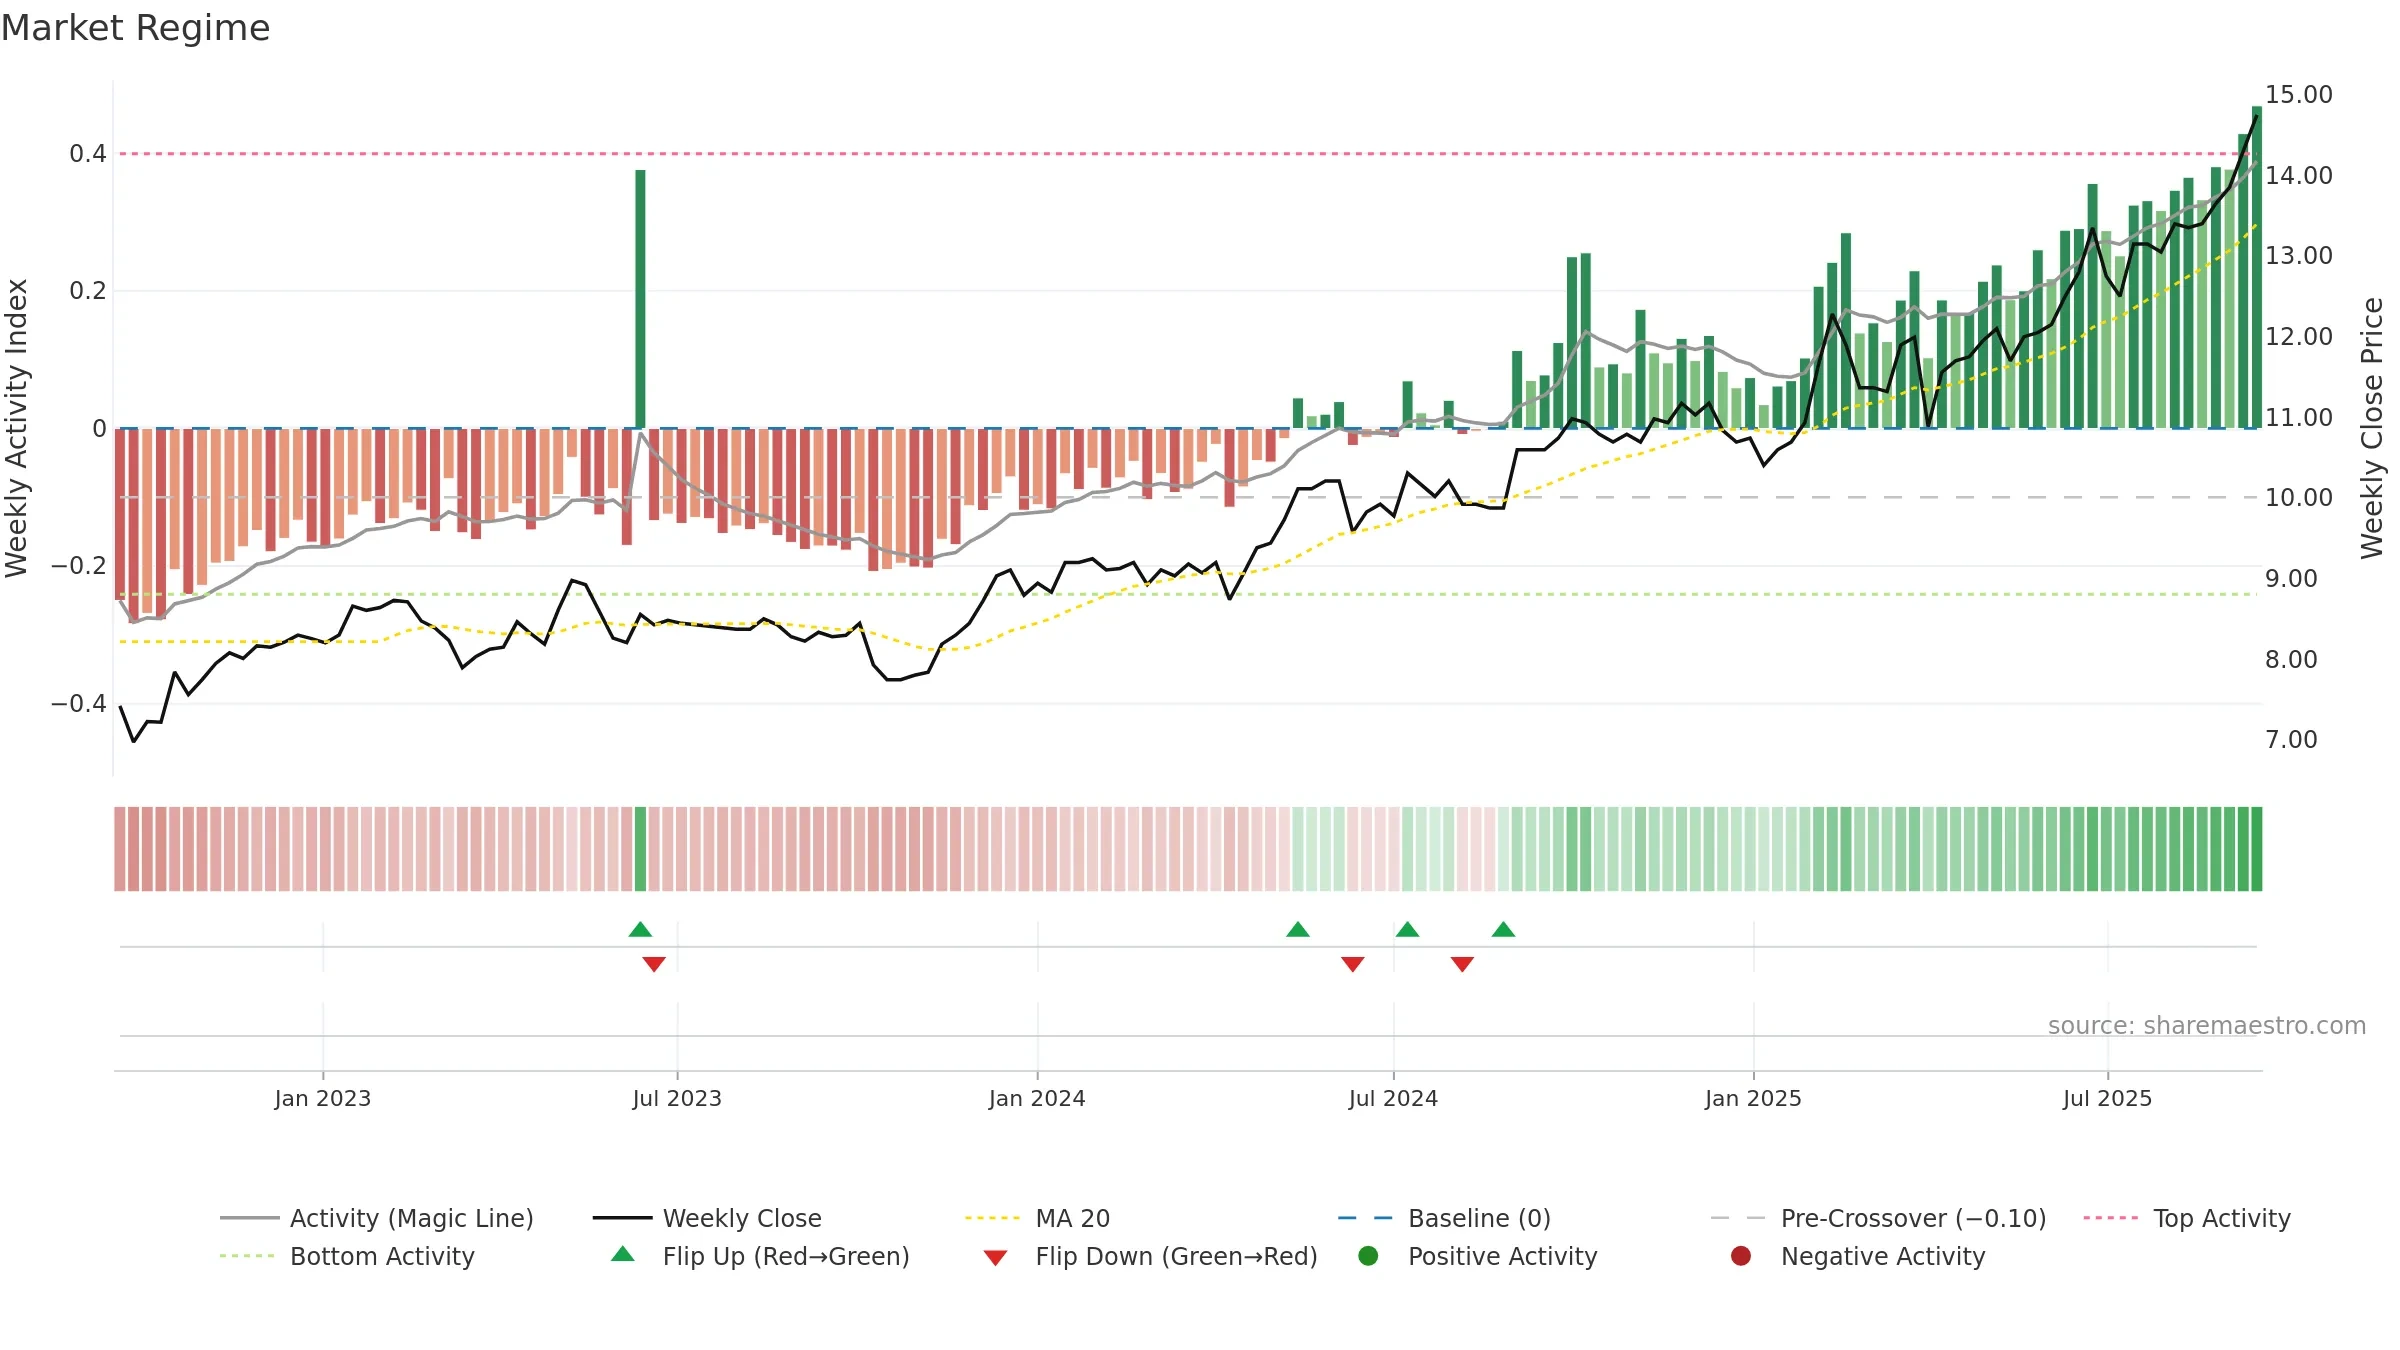The image size is (2400, 1350).
Task: Click the light green Bottom Activity legend swatch
Action: (247, 1256)
